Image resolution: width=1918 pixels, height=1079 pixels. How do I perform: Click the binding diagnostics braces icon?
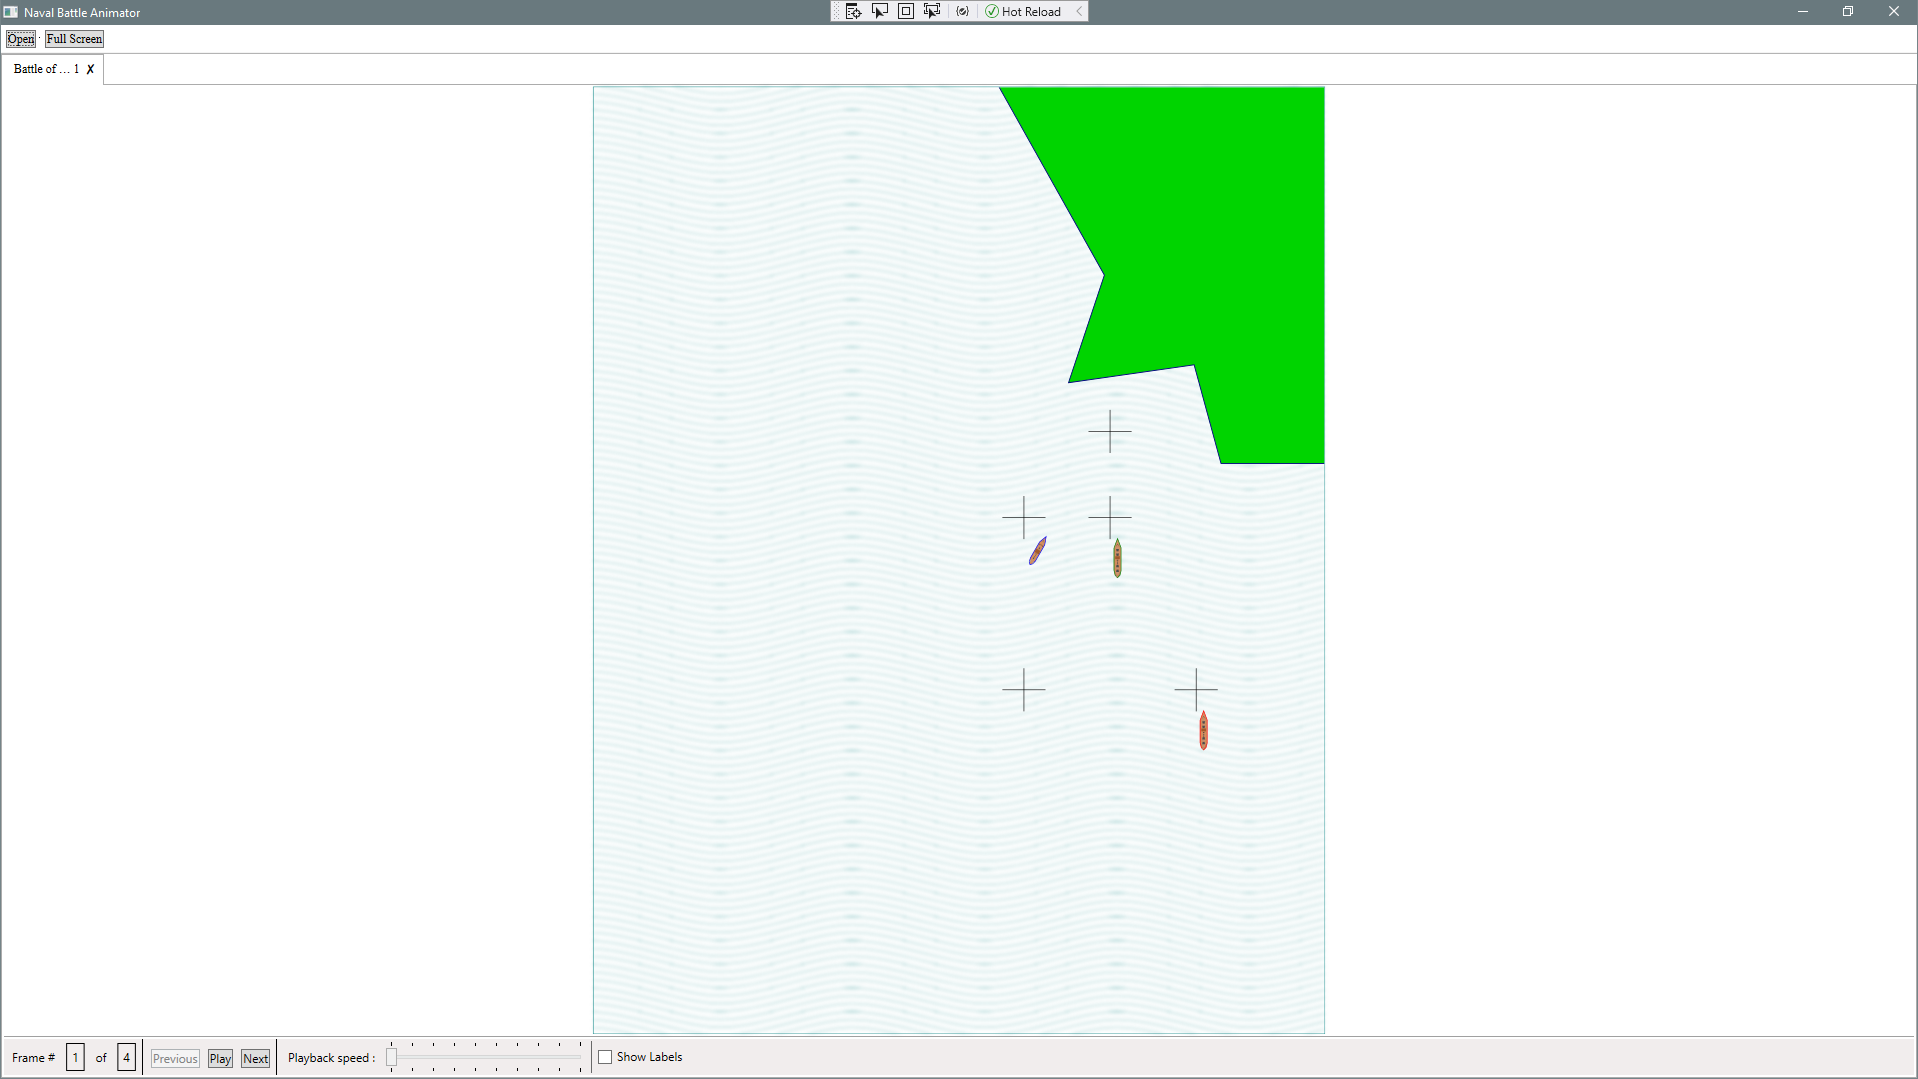pos(962,11)
